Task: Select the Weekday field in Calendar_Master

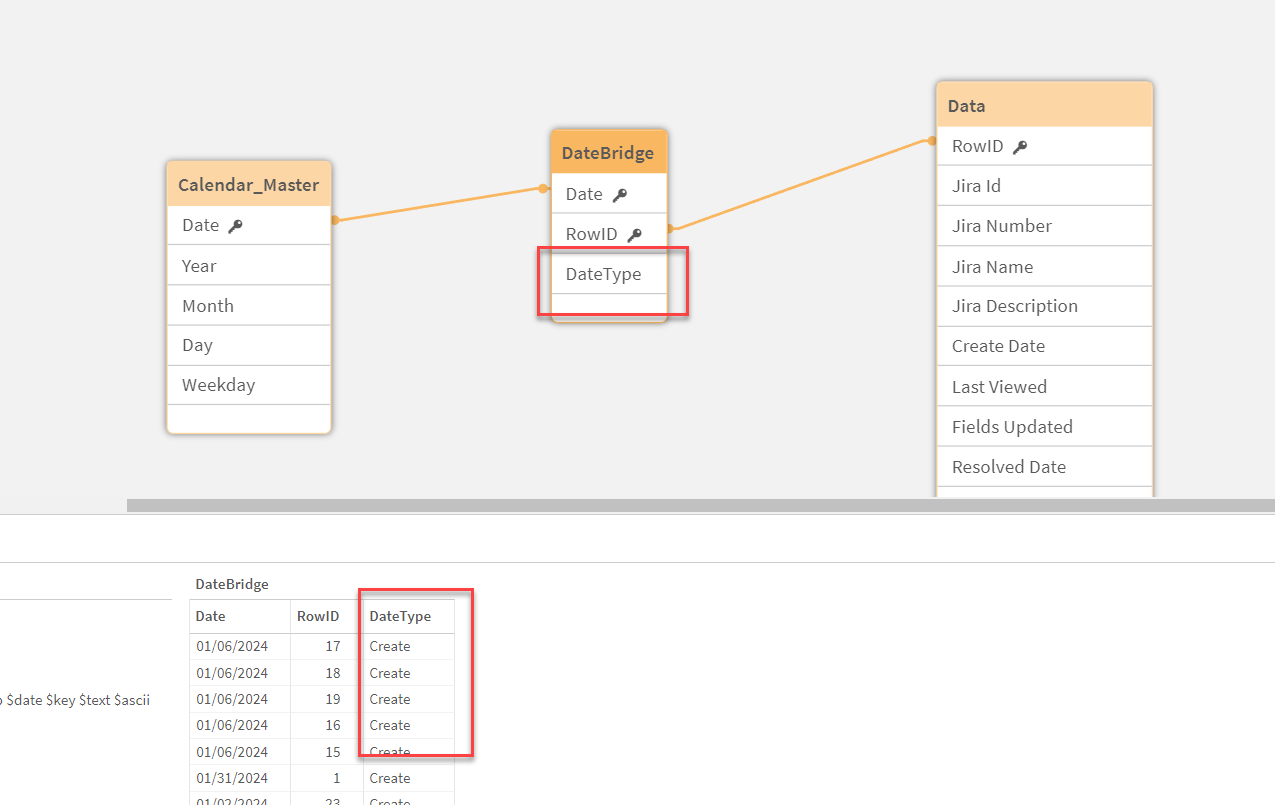Action: (249, 385)
